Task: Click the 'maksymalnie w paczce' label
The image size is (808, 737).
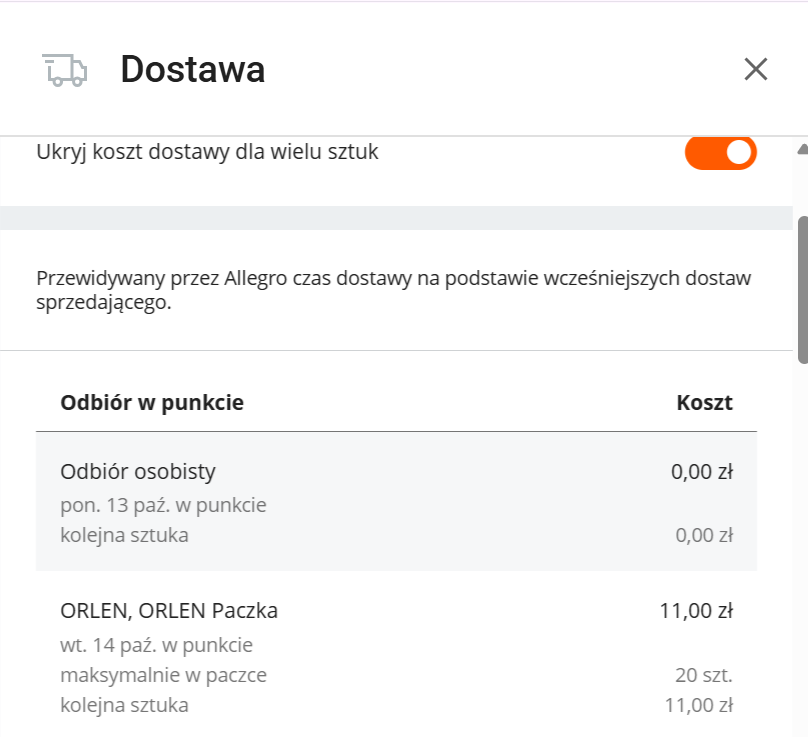Action: pos(163,675)
